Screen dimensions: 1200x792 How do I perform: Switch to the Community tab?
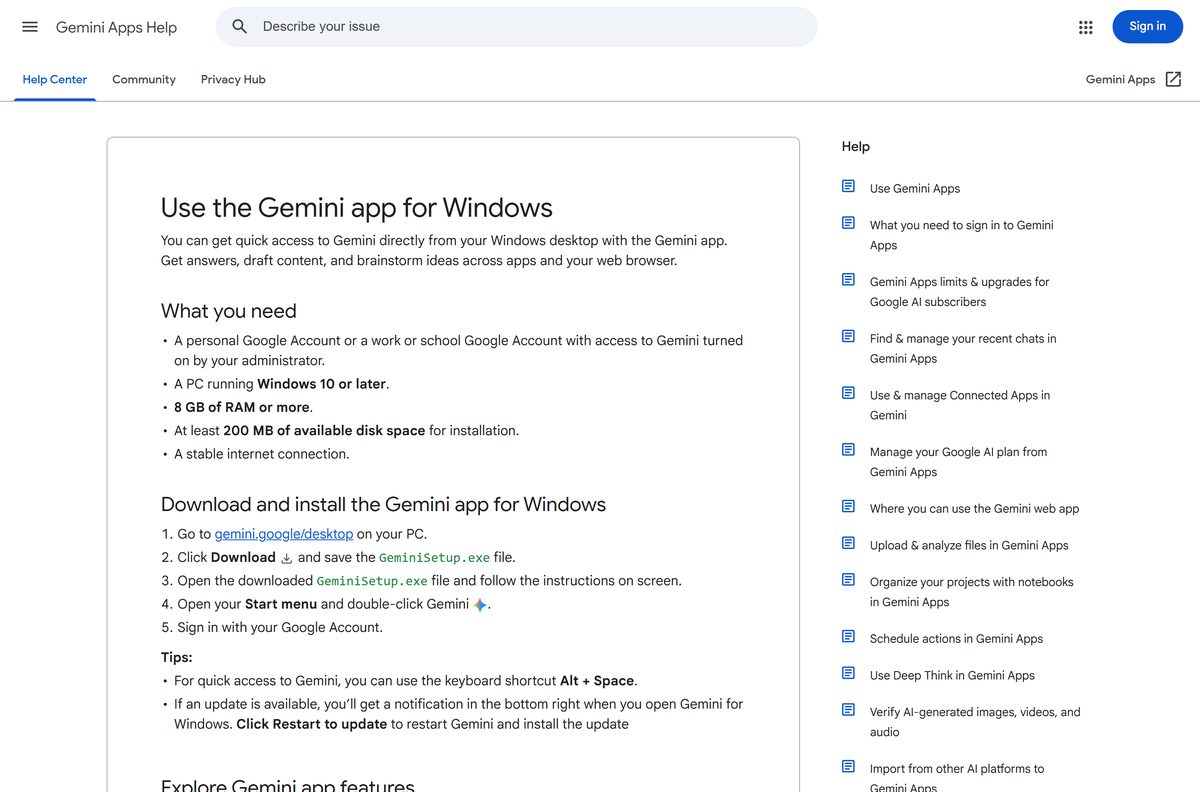144,79
